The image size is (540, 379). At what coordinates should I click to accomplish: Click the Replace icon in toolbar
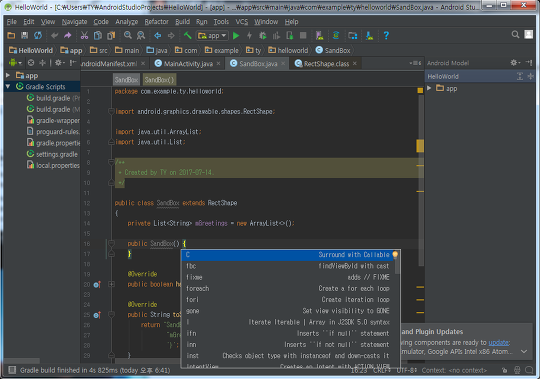click(x=141, y=35)
